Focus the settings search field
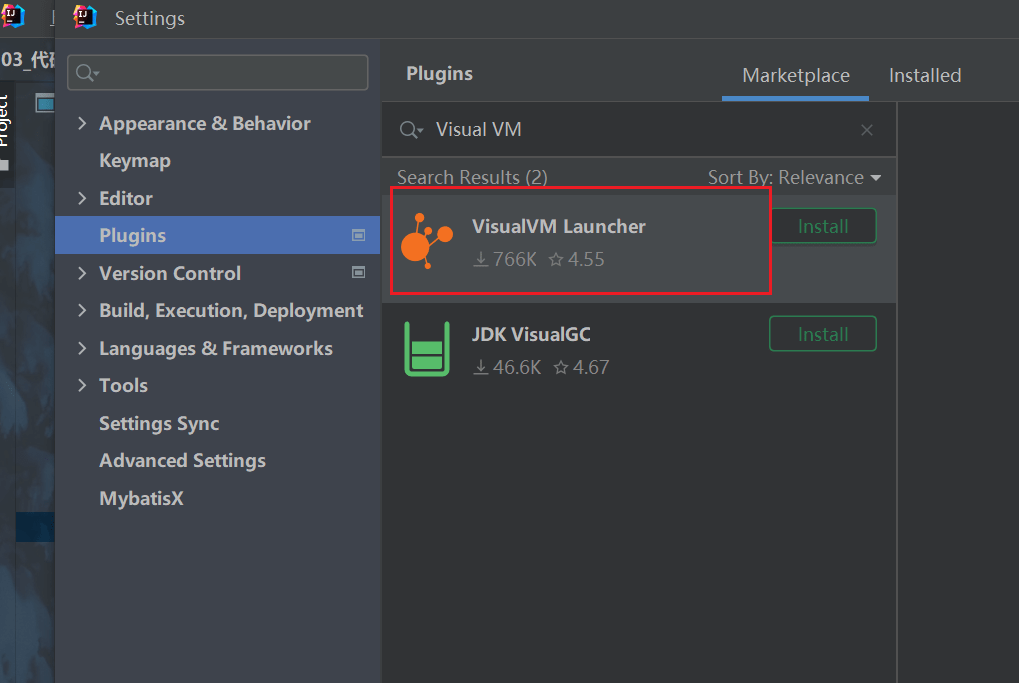The height and width of the screenshot is (683, 1019). tap(230, 72)
